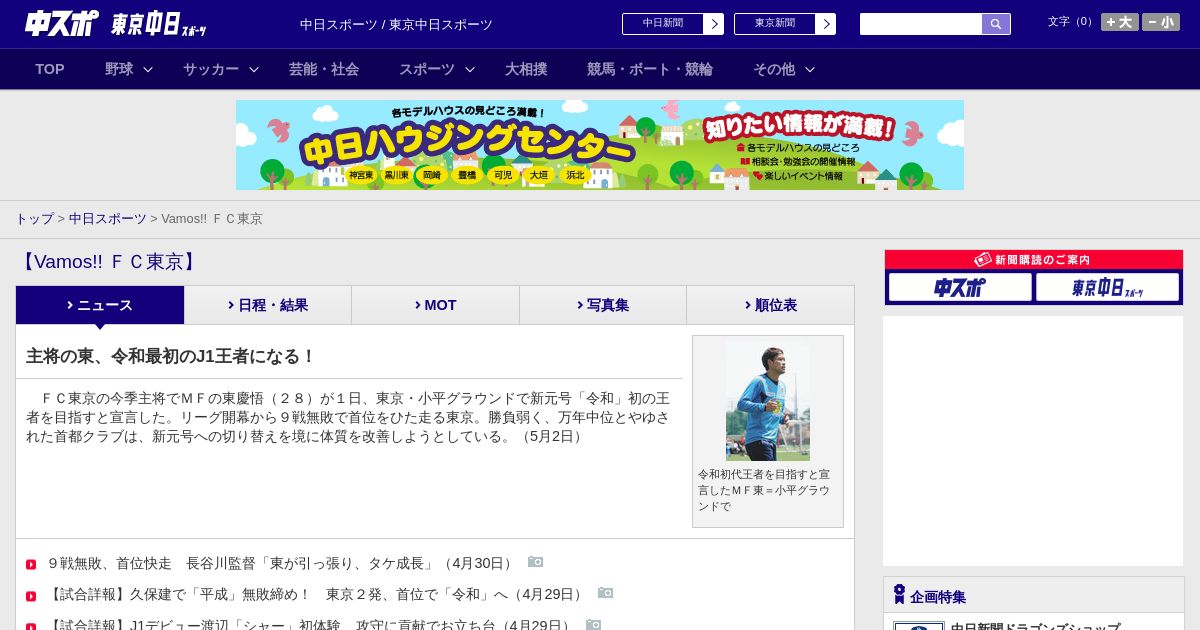Click the 東京中日スポーツ subscription button in sidebar
1200x630 pixels.
[1107, 287]
